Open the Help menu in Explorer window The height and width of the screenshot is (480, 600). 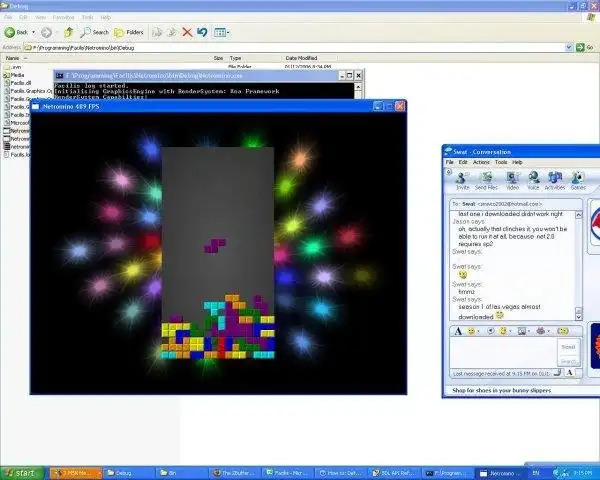click(106, 18)
